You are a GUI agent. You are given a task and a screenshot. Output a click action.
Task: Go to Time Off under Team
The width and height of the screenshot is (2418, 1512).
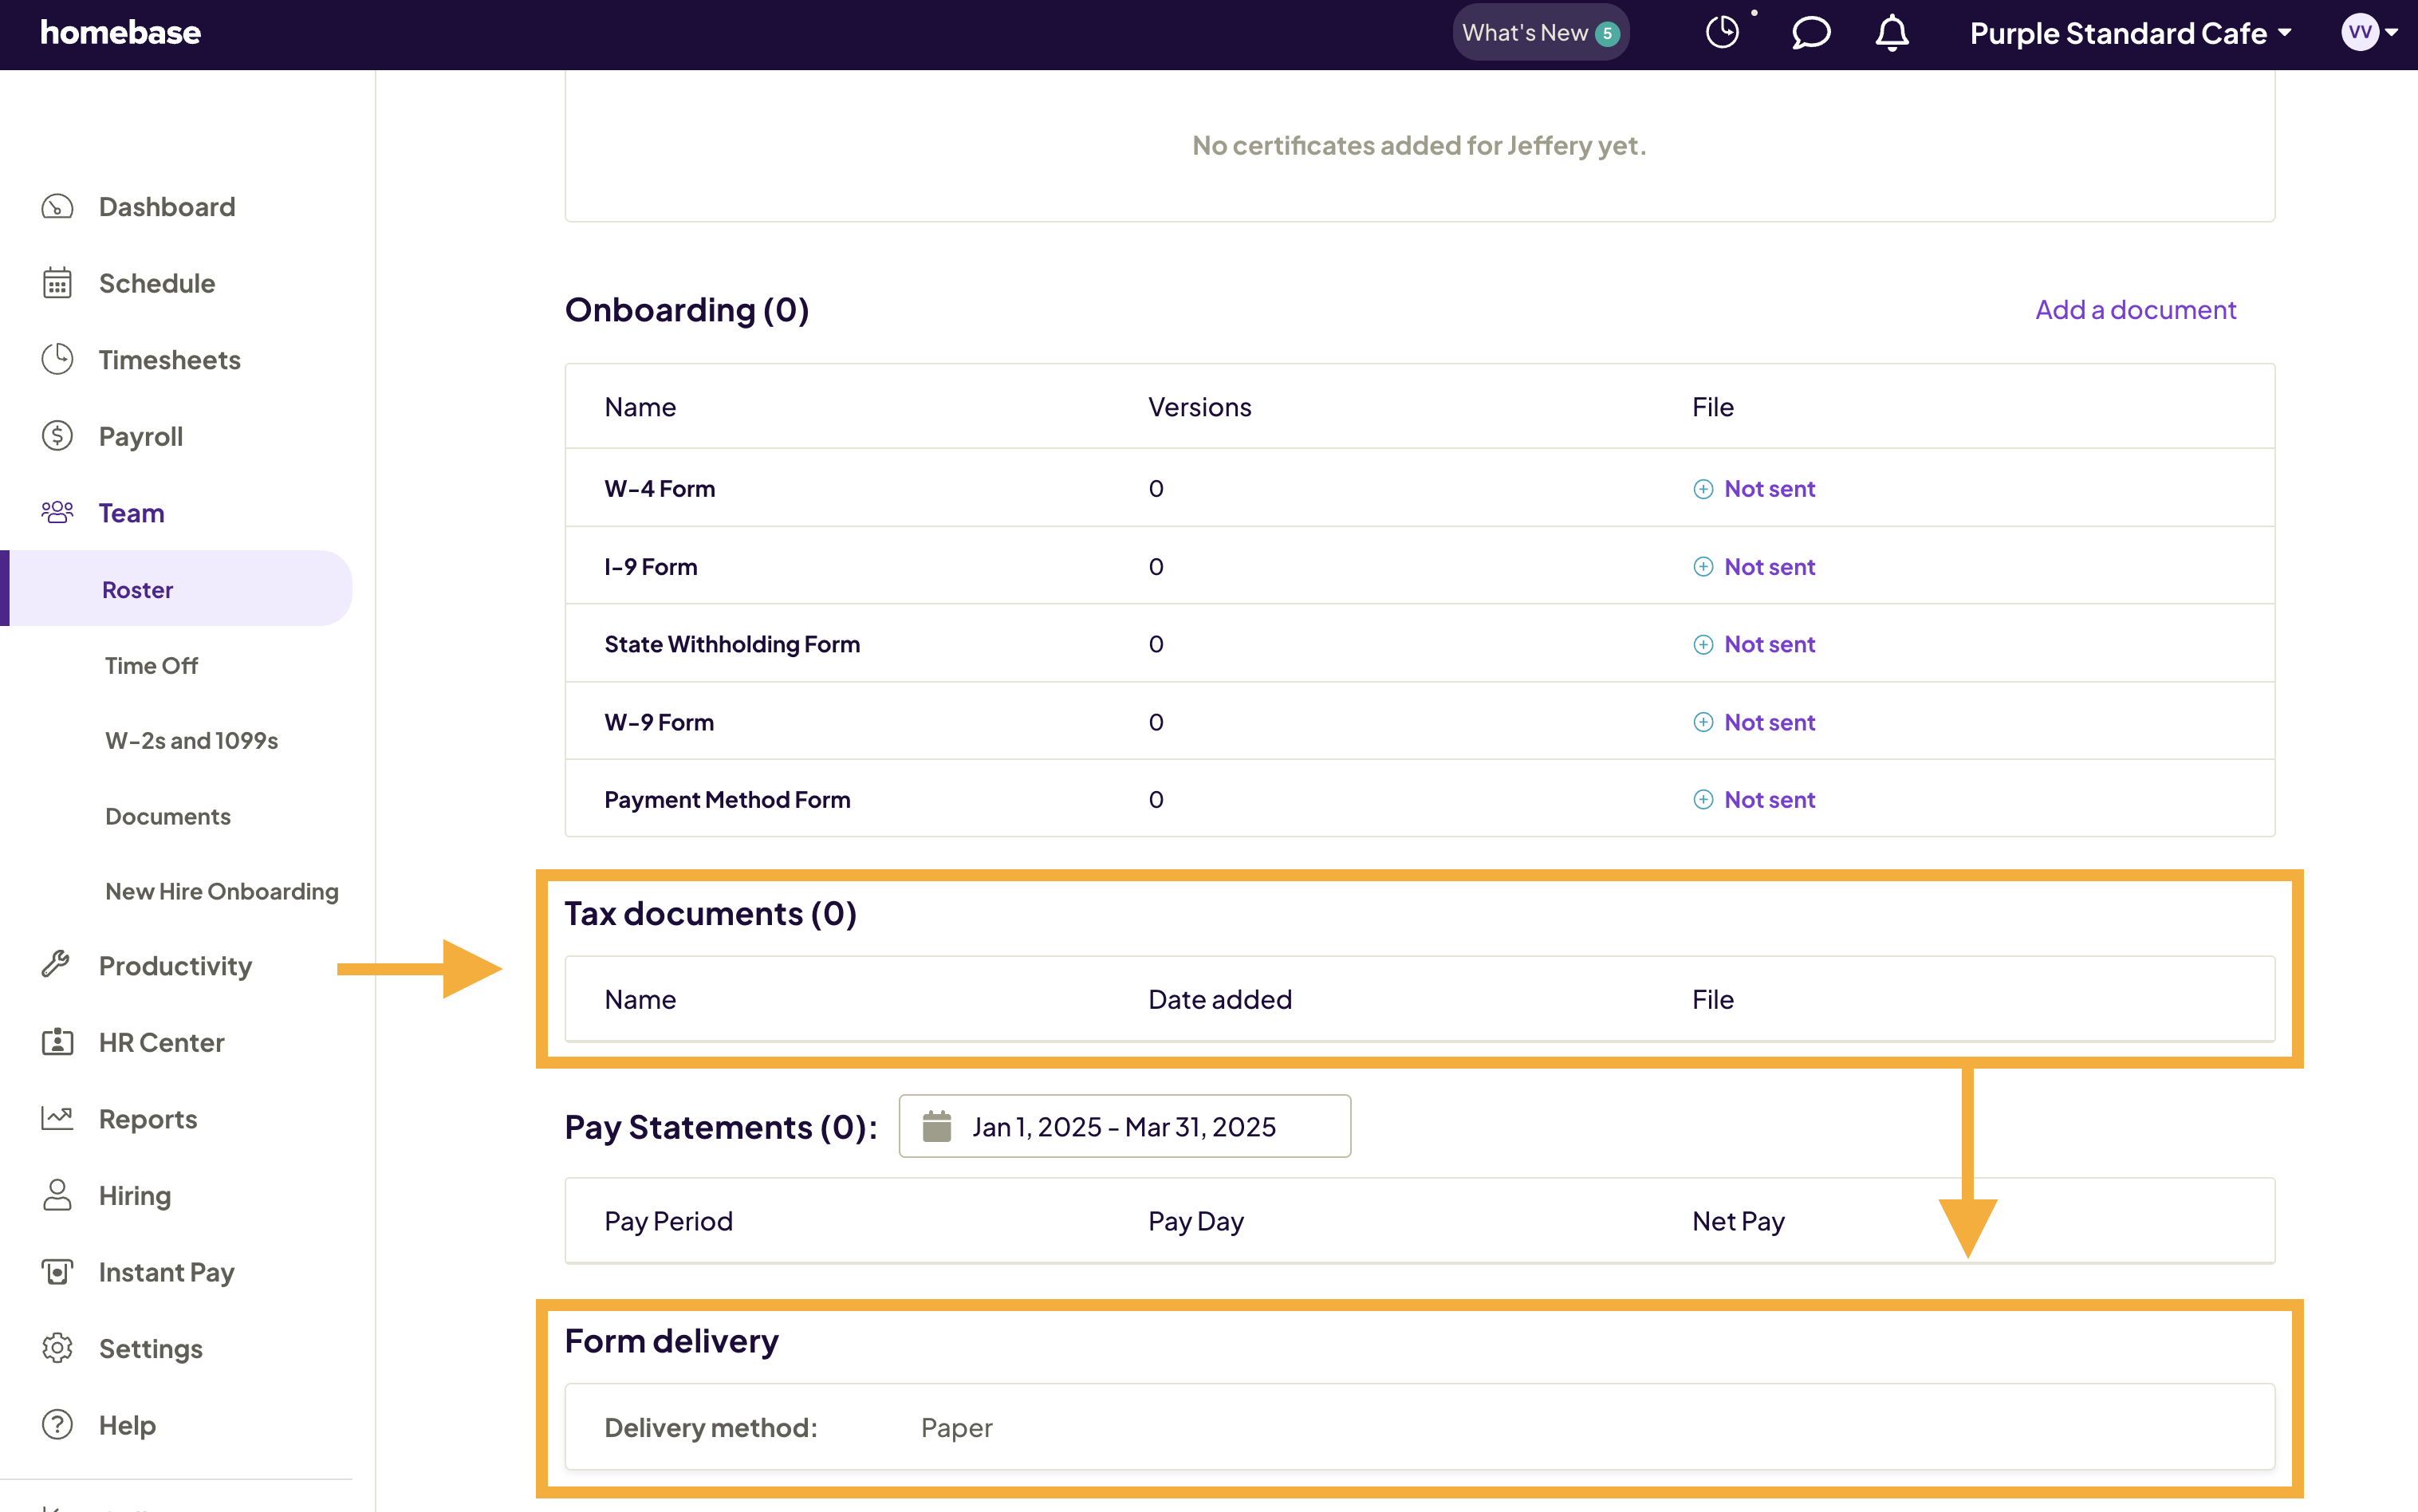pyautogui.click(x=151, y=665)
